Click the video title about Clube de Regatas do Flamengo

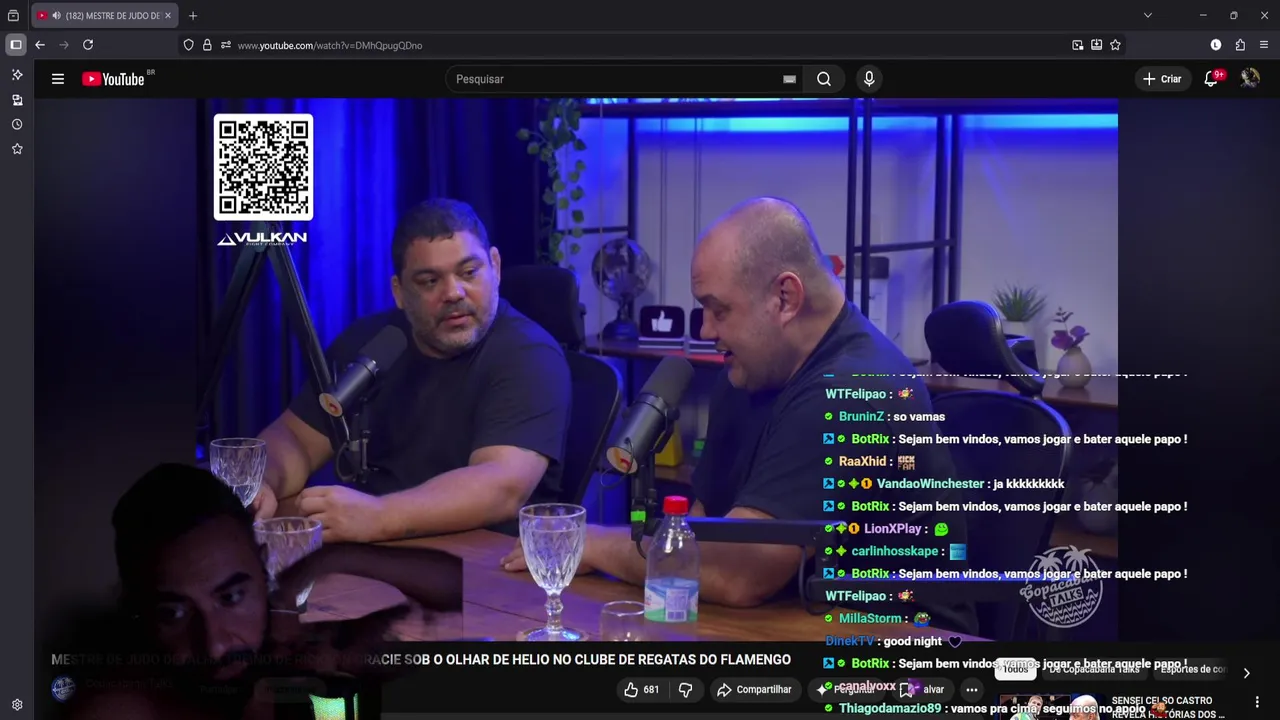(x=421, y=660)
